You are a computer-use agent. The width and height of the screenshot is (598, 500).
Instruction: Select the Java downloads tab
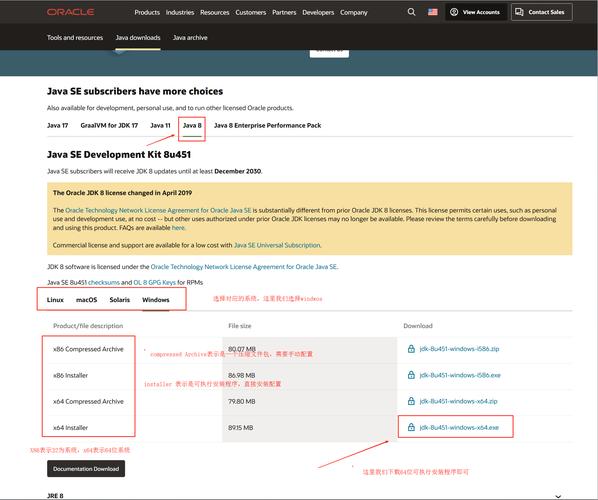point(138,37)
